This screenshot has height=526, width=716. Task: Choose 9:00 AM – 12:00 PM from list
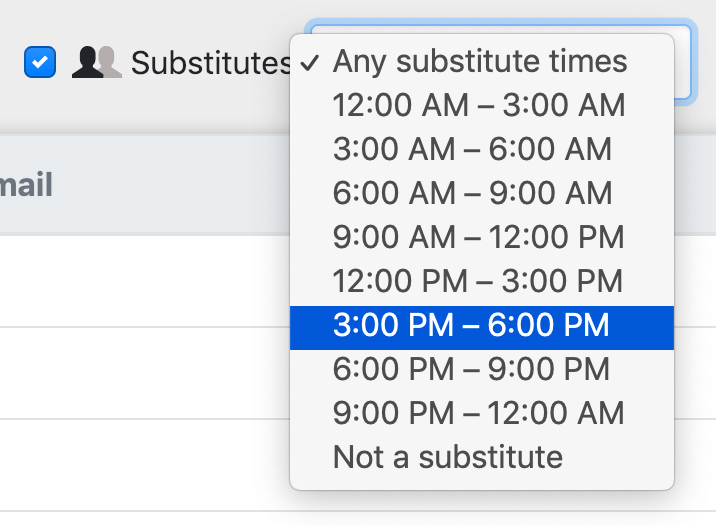point(479,237)
